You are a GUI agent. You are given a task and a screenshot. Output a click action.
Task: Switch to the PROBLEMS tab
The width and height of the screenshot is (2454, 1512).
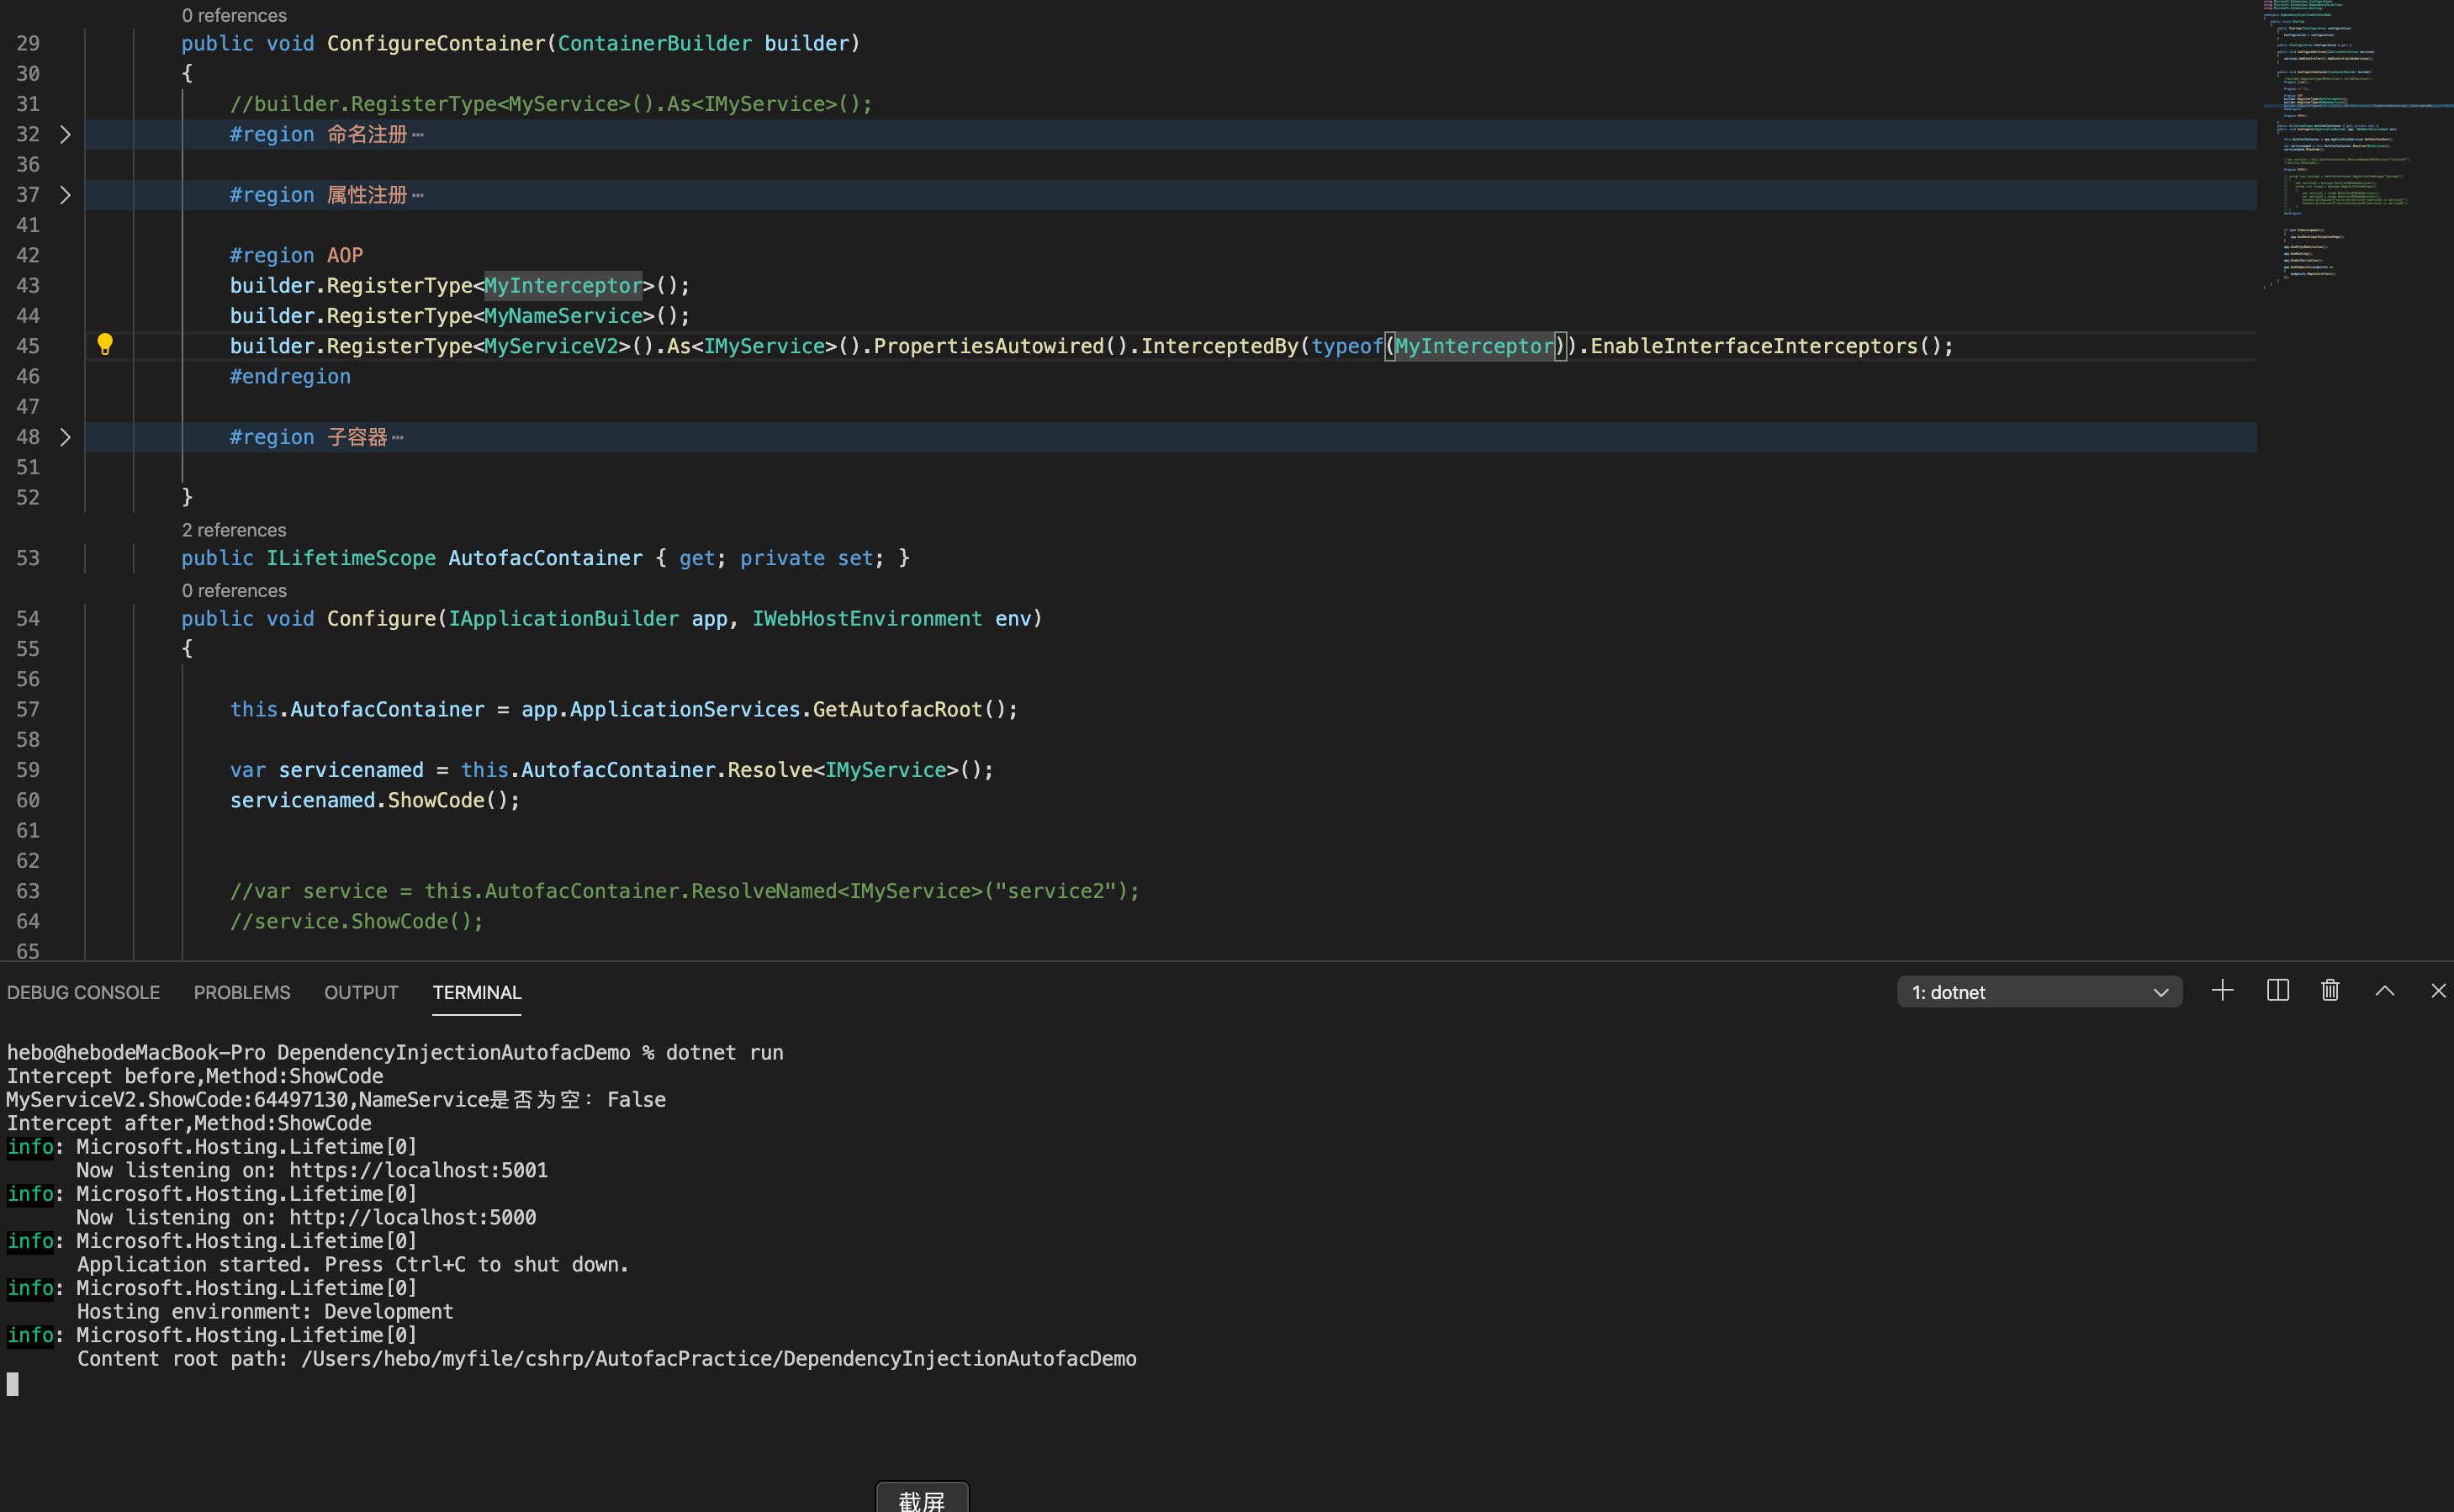[x=242, y=992]
